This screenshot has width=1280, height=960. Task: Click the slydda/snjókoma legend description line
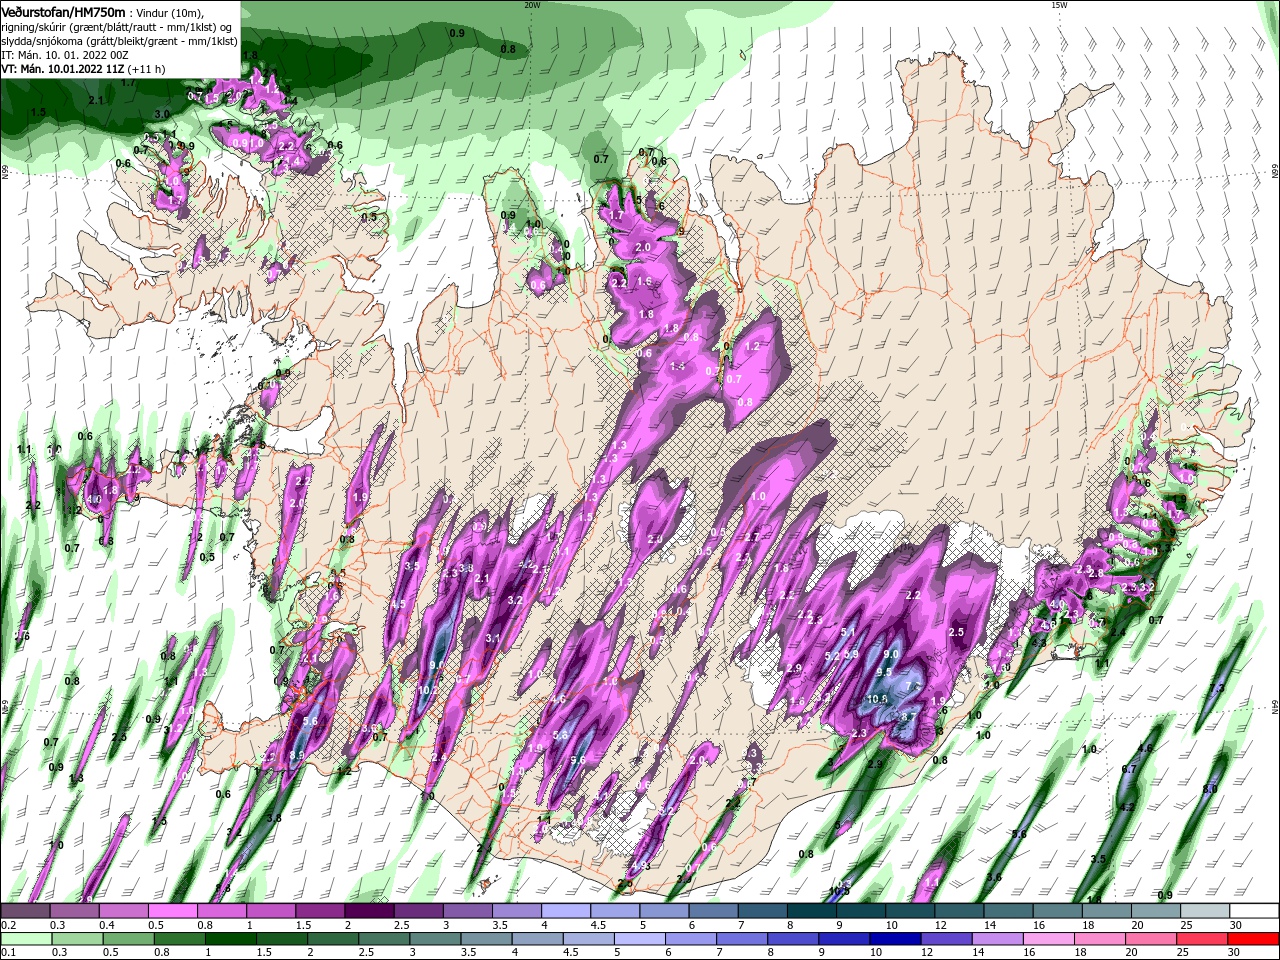click(x=119, y=41)
